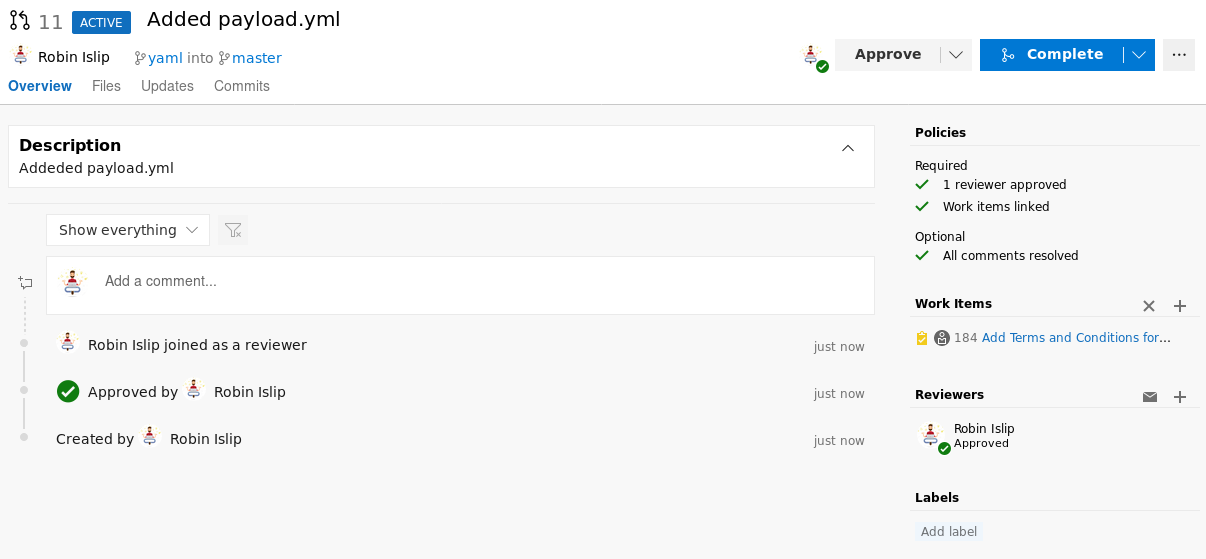Switch to the Files tab
Viewport: 1206px width, 559px height.
[x=106, y=86]
